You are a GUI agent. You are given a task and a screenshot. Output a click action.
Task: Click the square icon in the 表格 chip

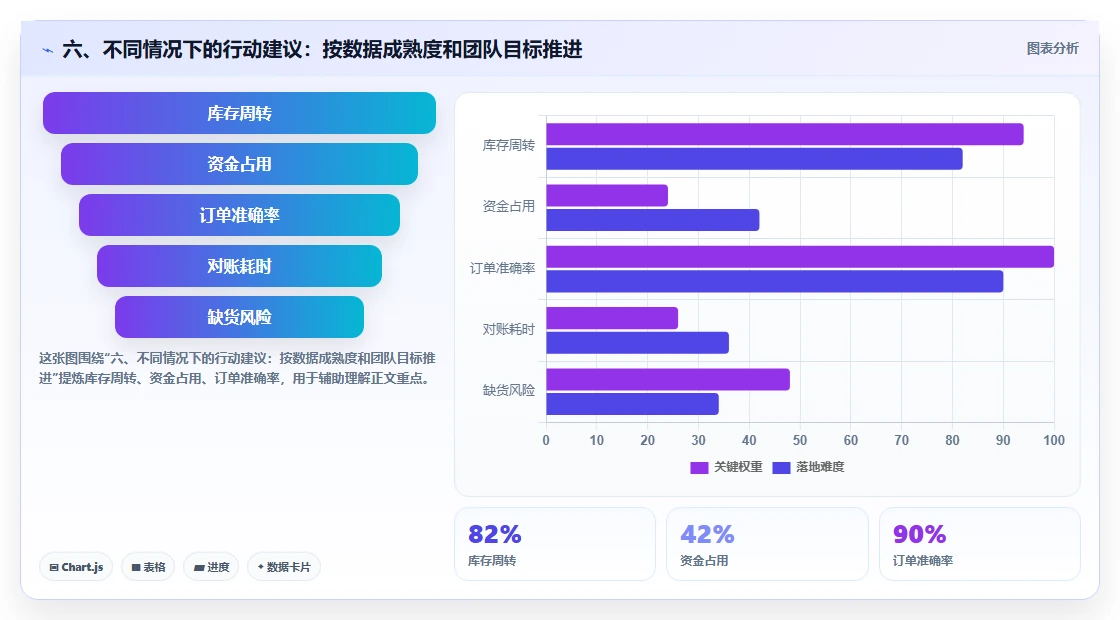[x=136, y=568]
